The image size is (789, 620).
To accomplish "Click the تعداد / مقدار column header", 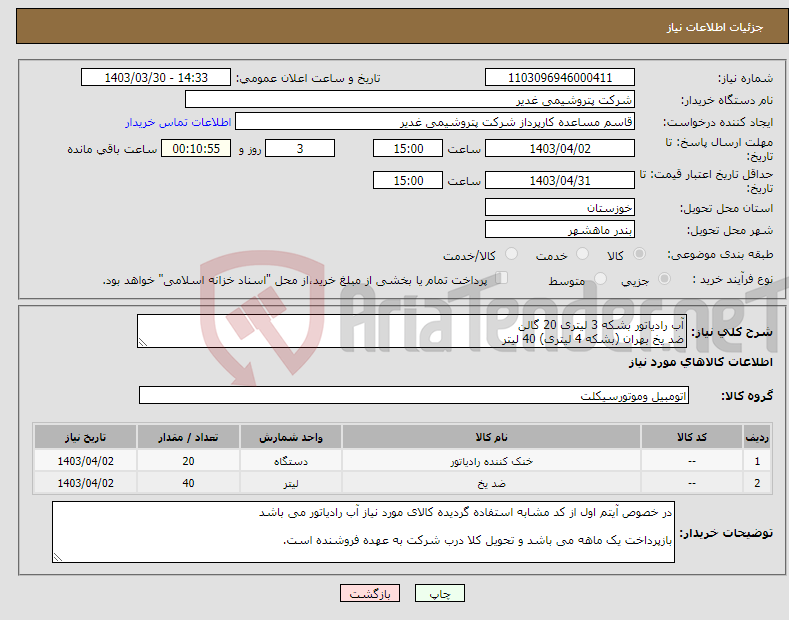I will pos(188,437).
